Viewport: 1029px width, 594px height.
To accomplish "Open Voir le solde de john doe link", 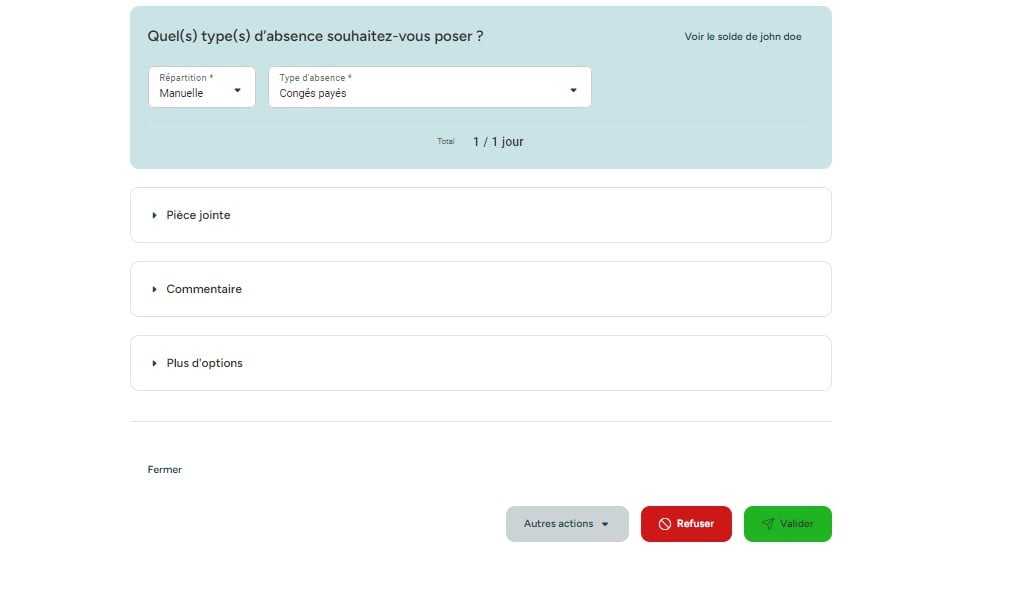I will pos(743,37).
